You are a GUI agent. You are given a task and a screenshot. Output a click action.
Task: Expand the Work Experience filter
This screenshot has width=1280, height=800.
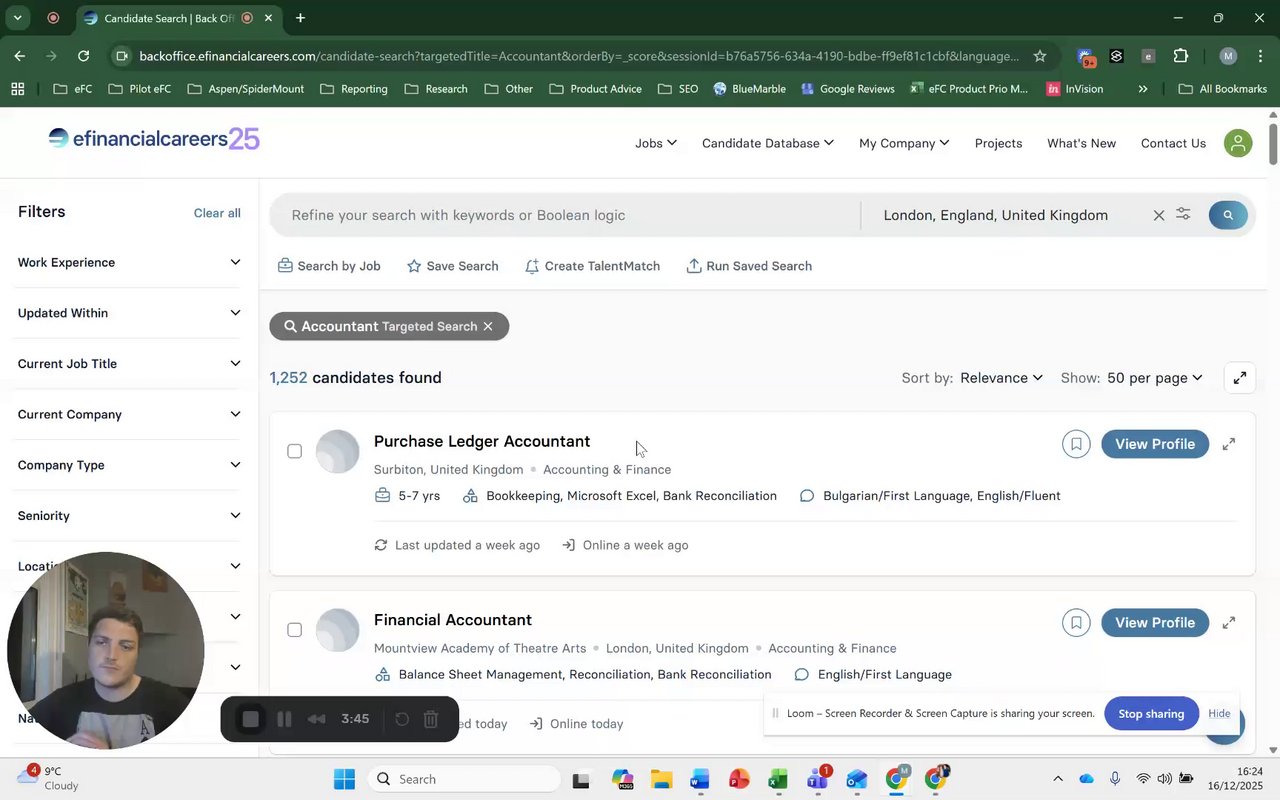(129, 262)
